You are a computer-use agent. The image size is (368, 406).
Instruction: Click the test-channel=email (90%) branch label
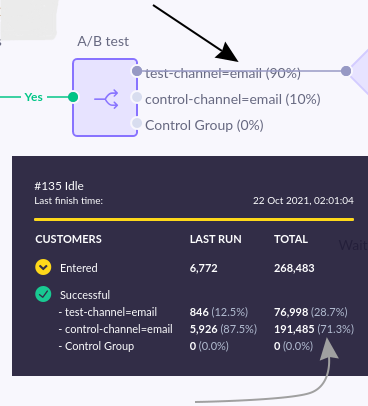(223, 73)
